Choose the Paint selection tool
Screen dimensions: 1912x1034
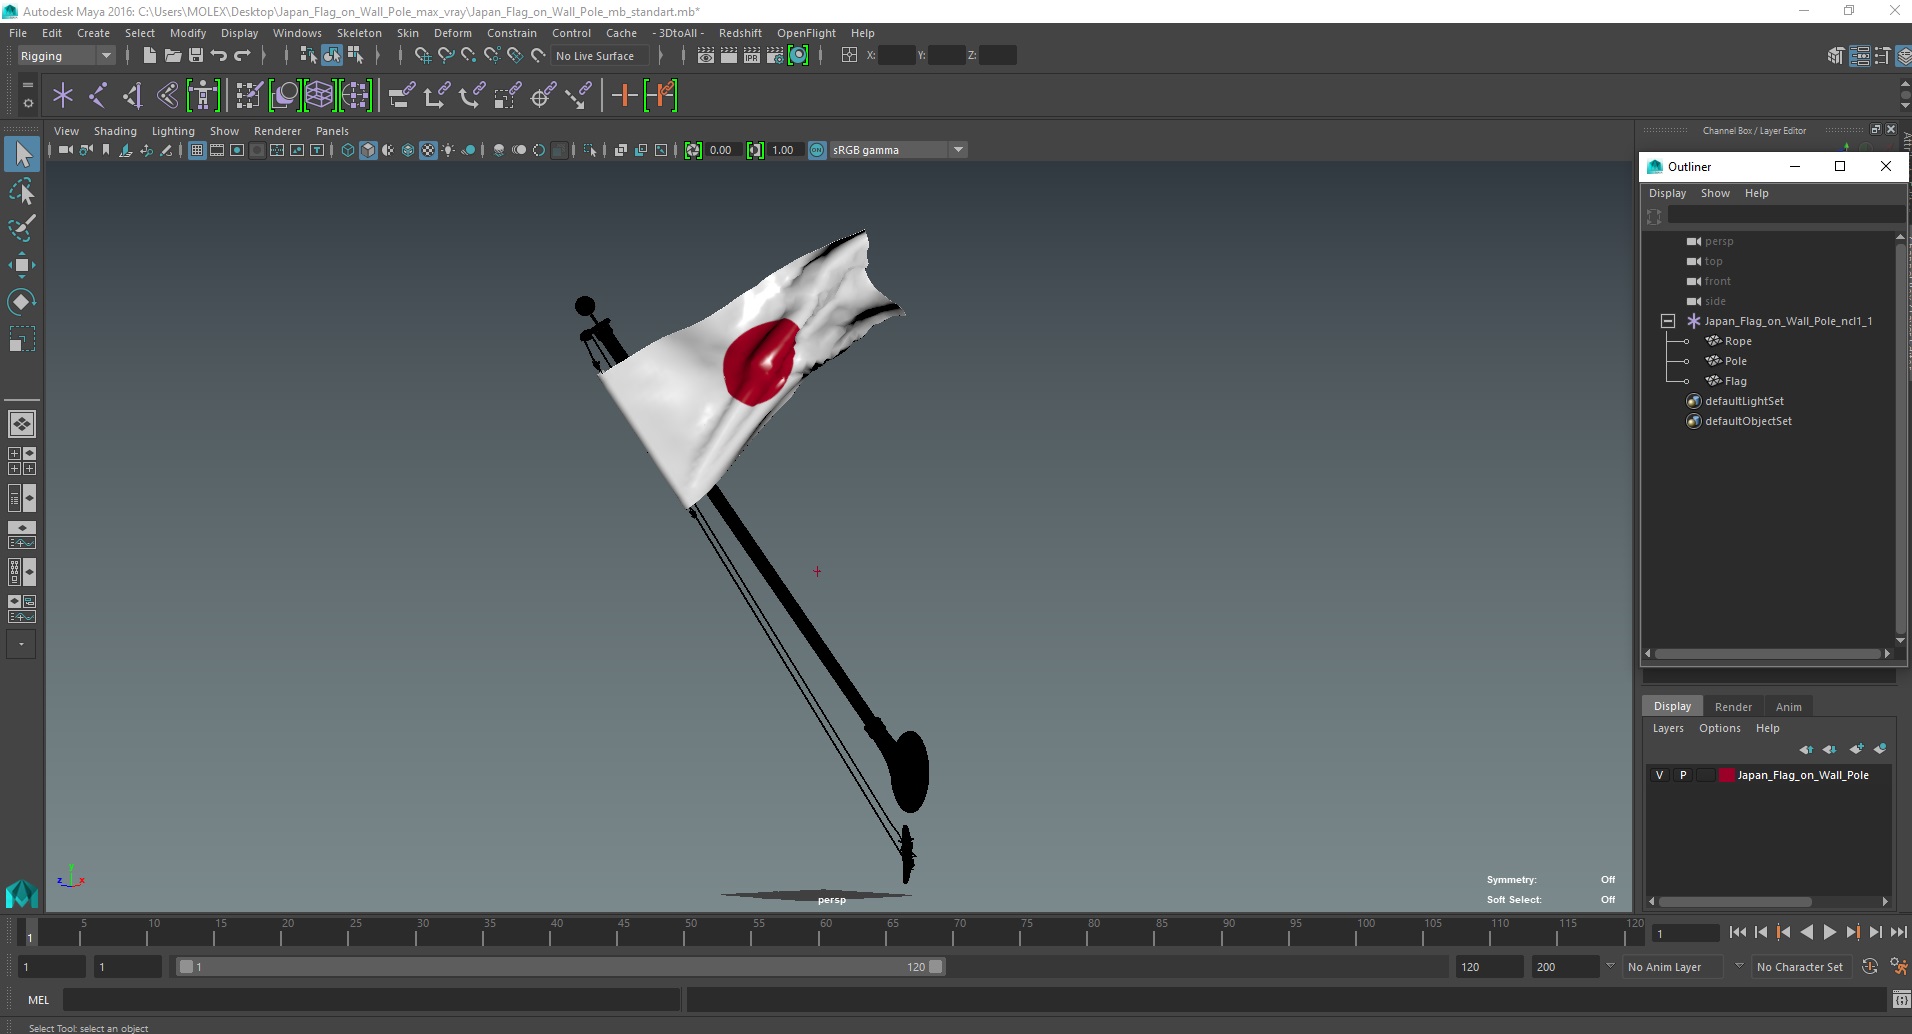click(22, 228)
